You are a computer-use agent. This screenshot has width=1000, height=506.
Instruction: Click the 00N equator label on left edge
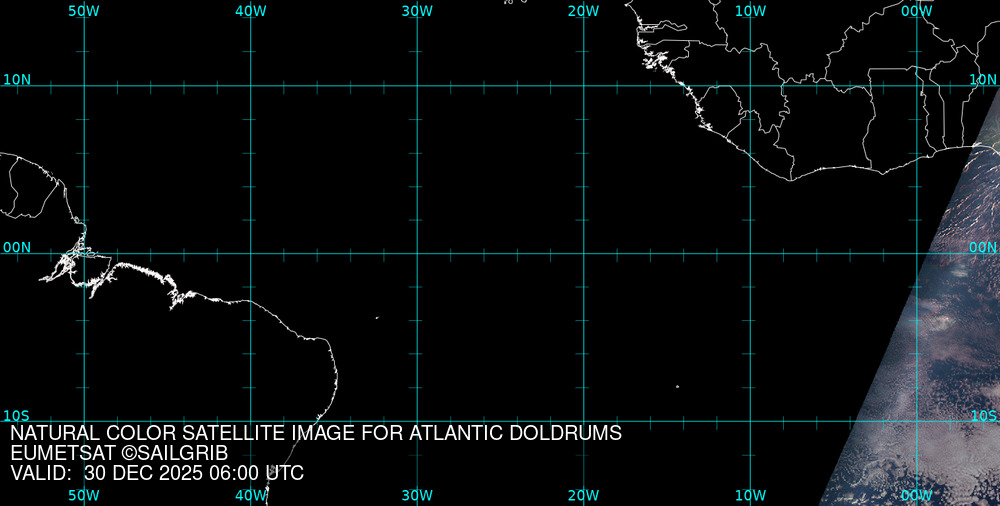16,247
